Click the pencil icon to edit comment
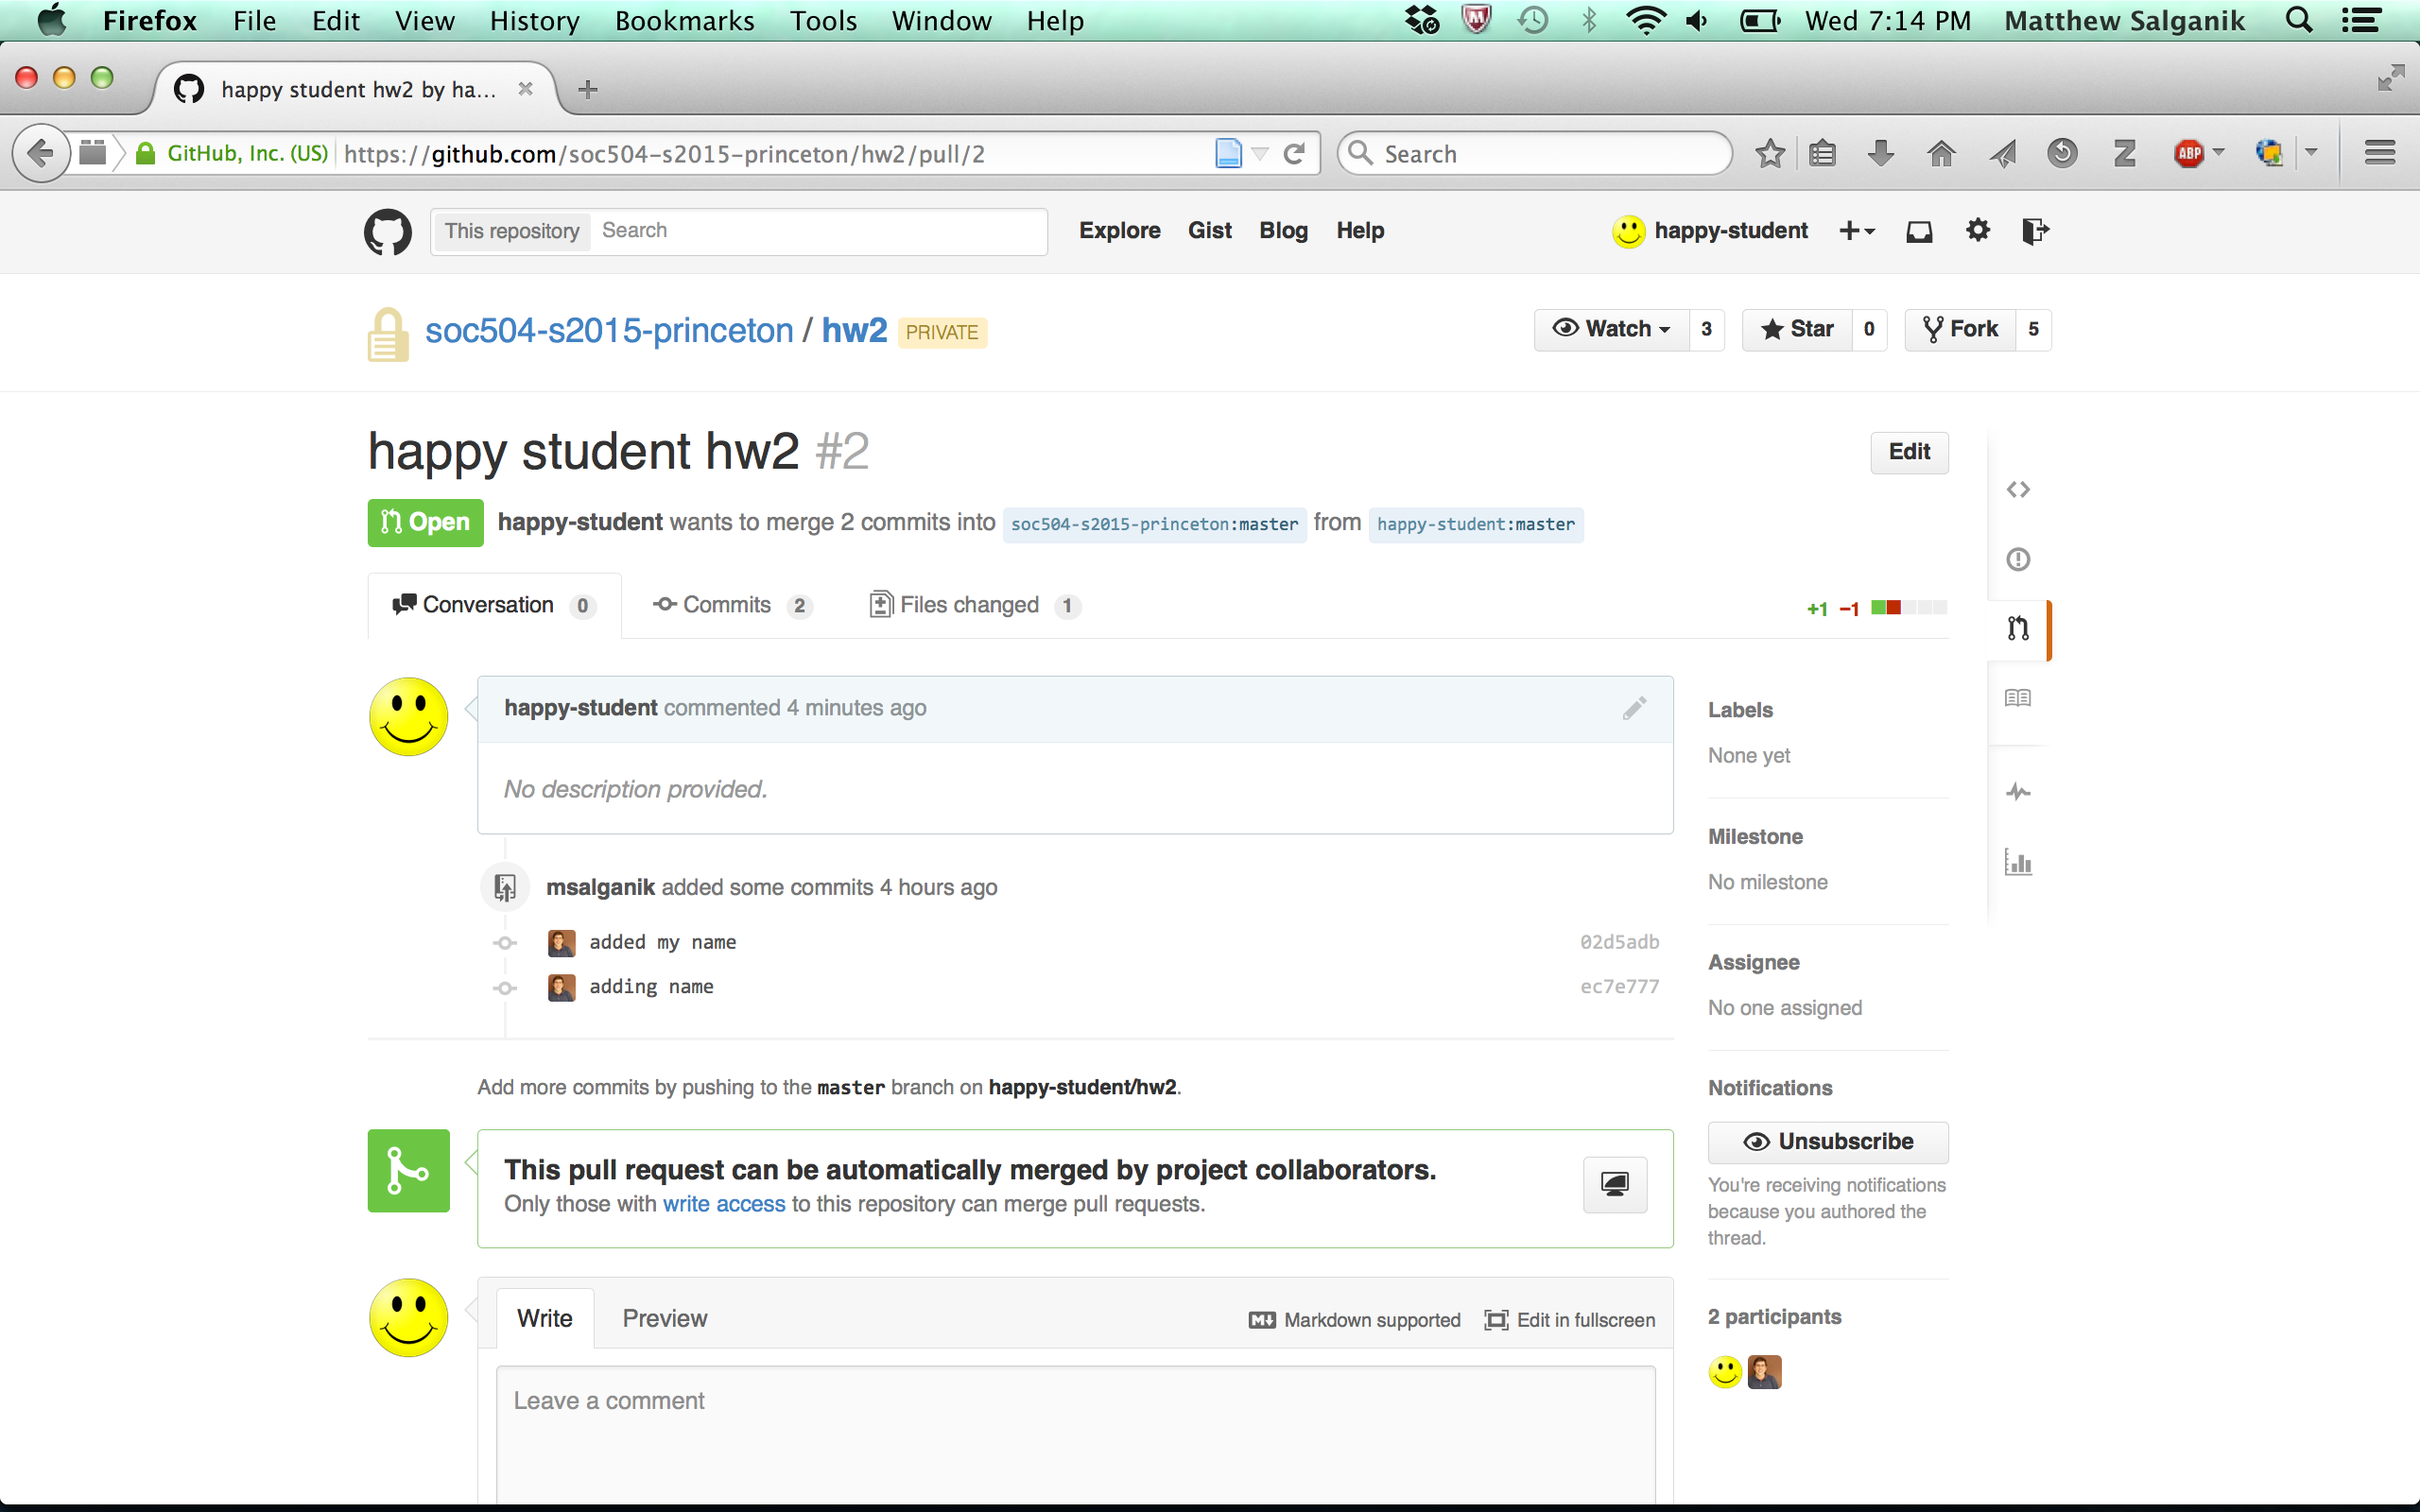Screen dimensions: 2420x1512 click(x=1634, y=708)
